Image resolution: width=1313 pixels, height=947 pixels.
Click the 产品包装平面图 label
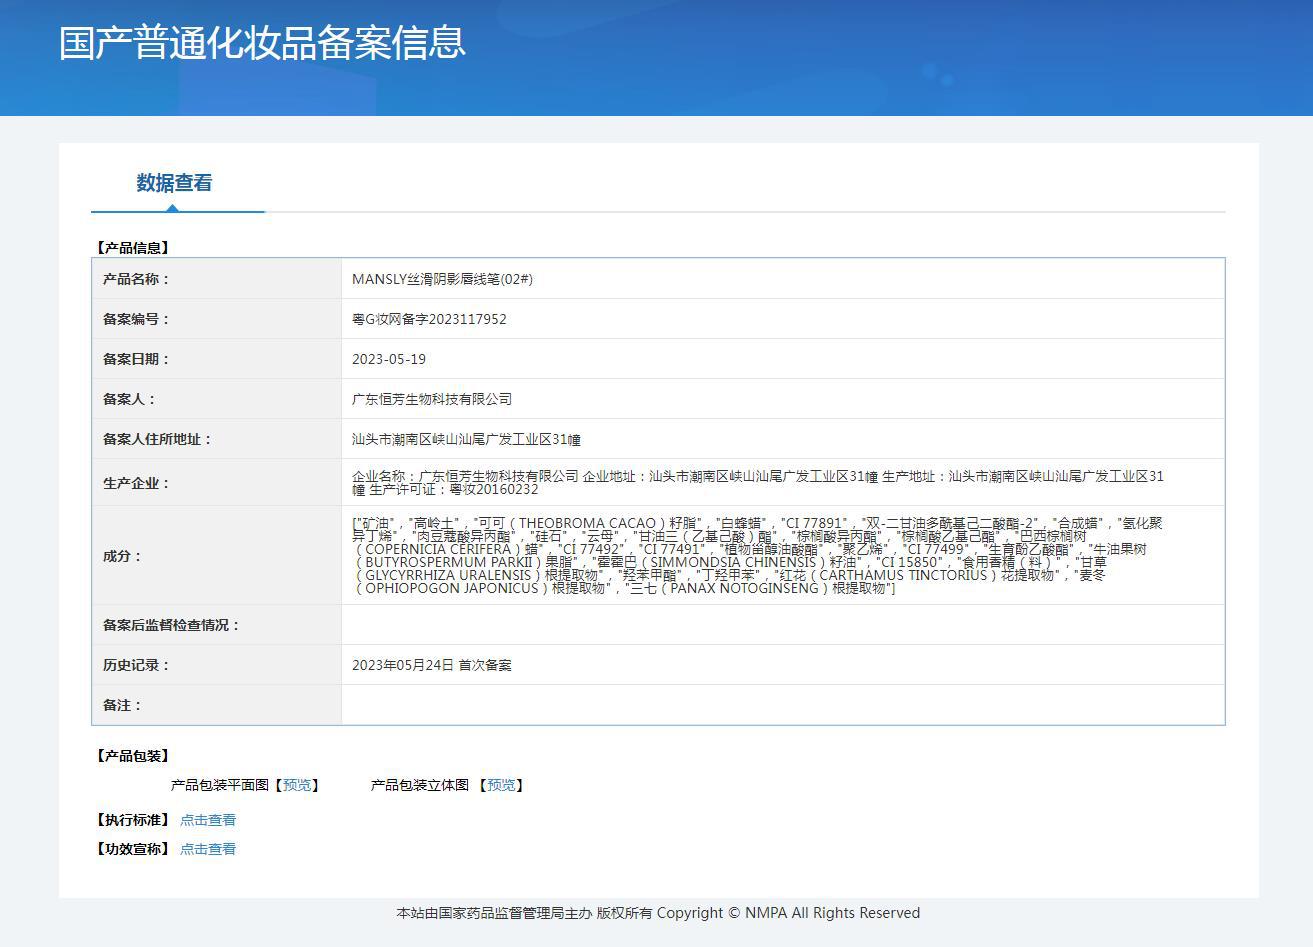pyautogui.click(x=220, y=785)
